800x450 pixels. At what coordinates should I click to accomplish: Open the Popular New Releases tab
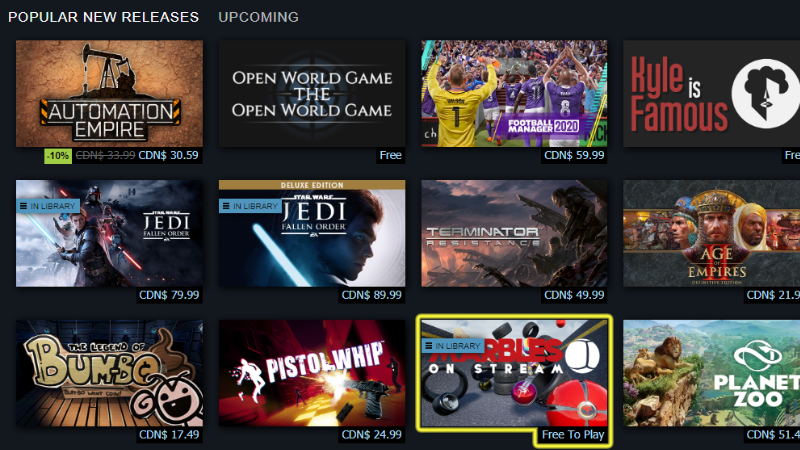pyautogui.click(x=104, y=17)
